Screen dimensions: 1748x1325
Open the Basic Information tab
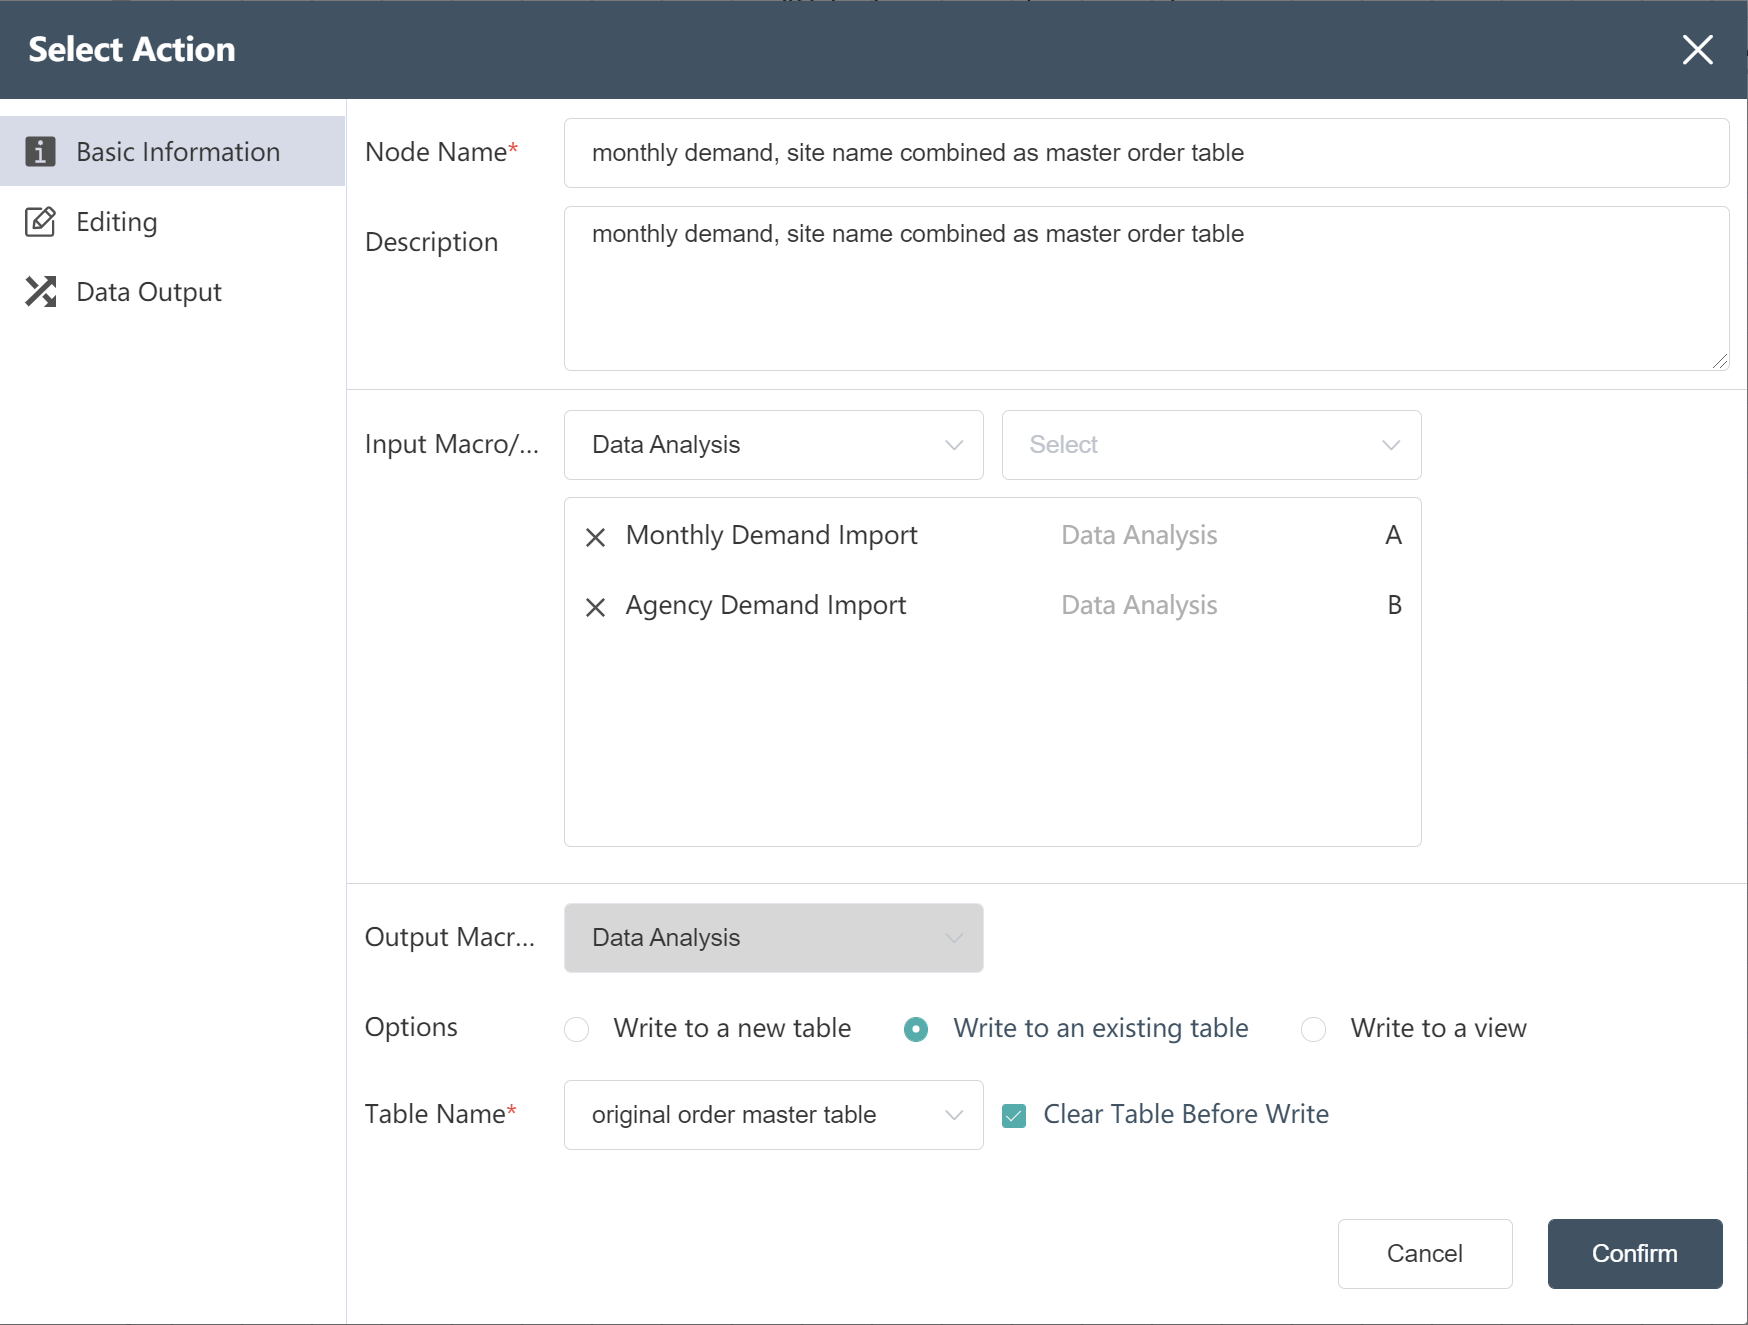(172, 151)
